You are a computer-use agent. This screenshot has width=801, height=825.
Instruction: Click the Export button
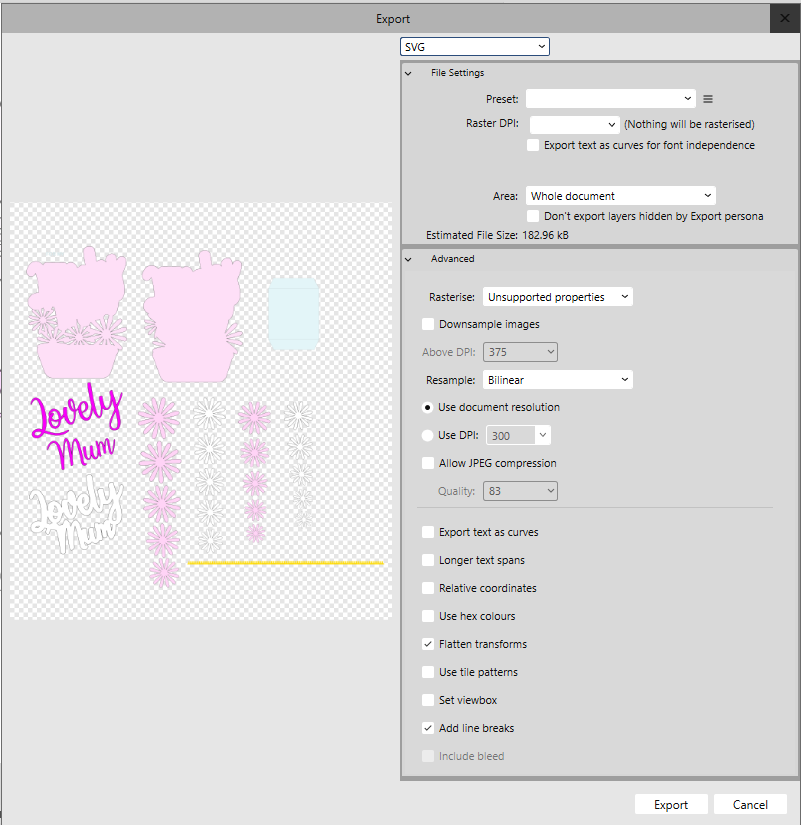coord(671,804)
